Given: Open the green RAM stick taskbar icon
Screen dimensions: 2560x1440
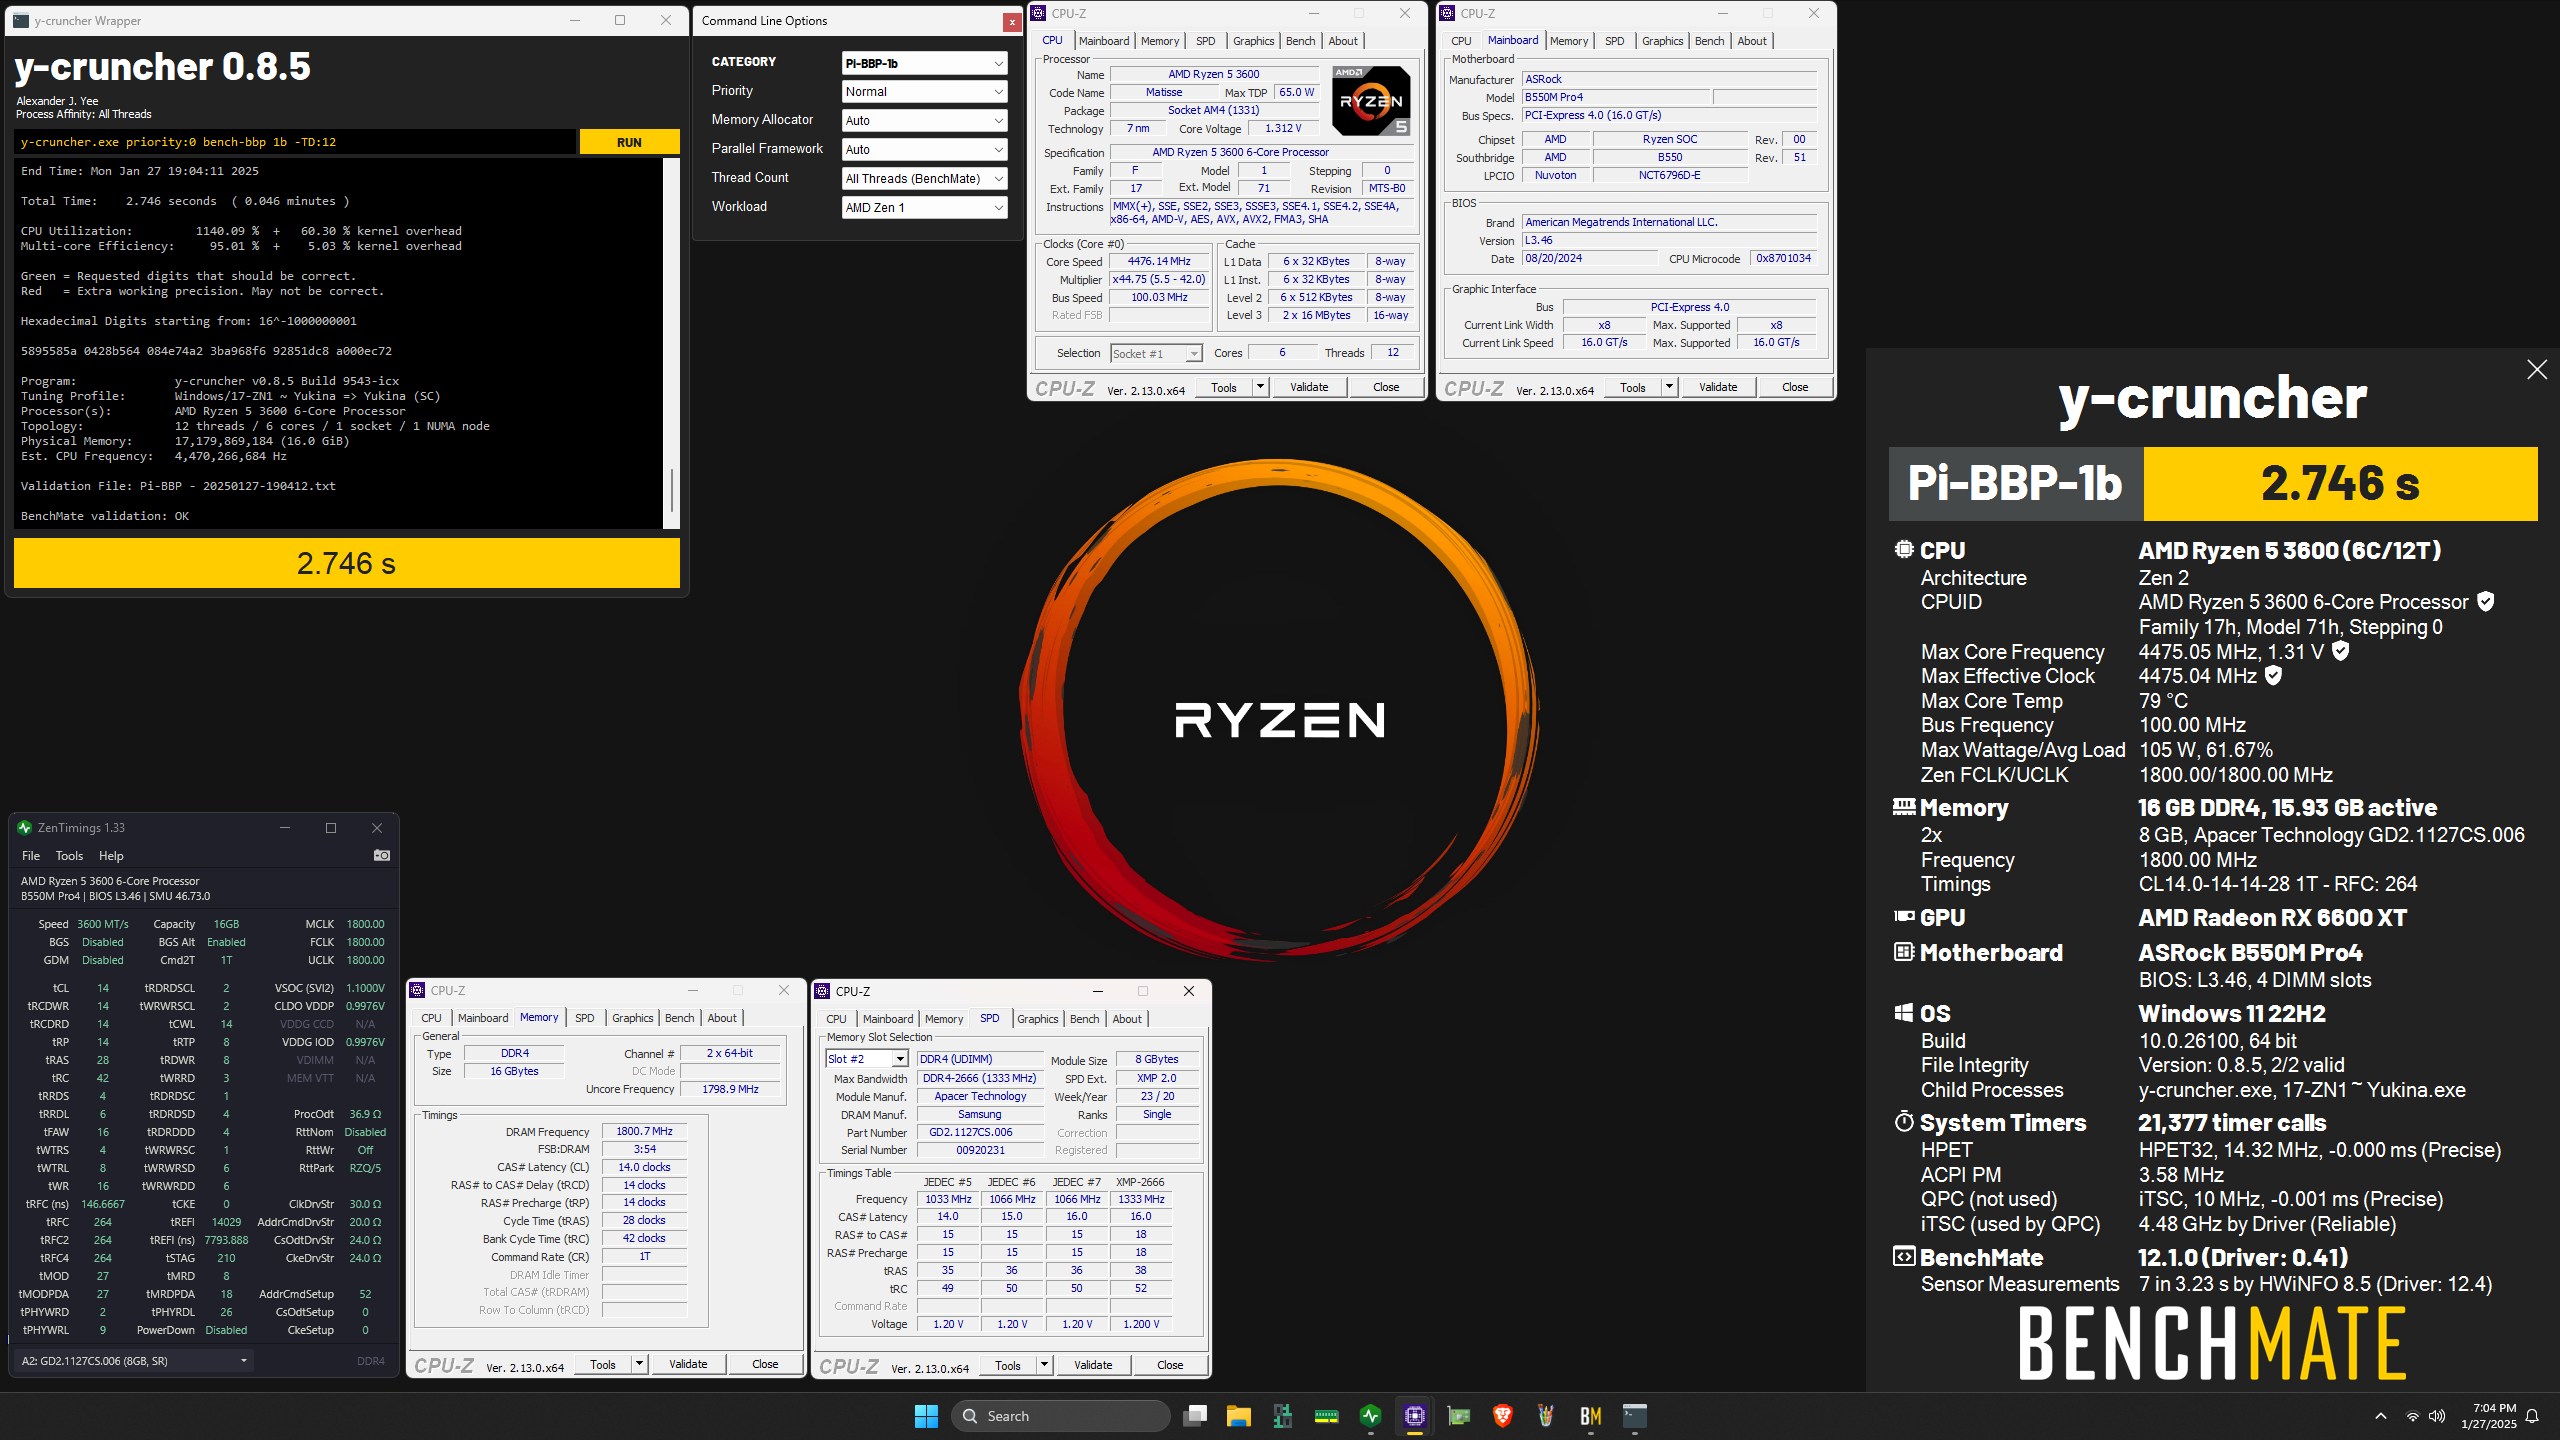Looking at the screenshot, I should point(1327,1416).
